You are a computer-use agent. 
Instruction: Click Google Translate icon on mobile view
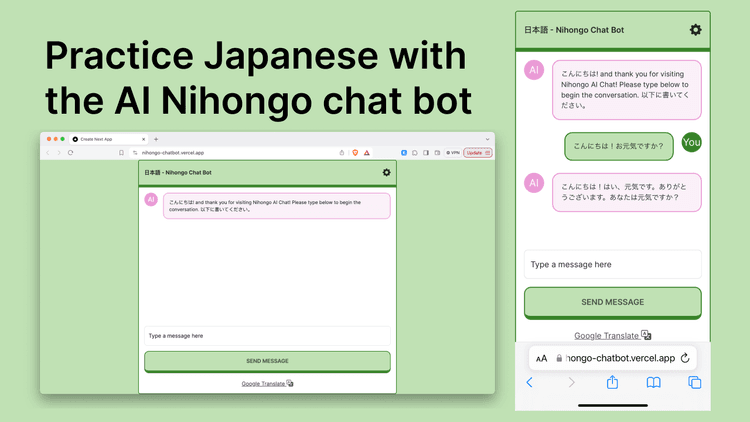(646, 334)
